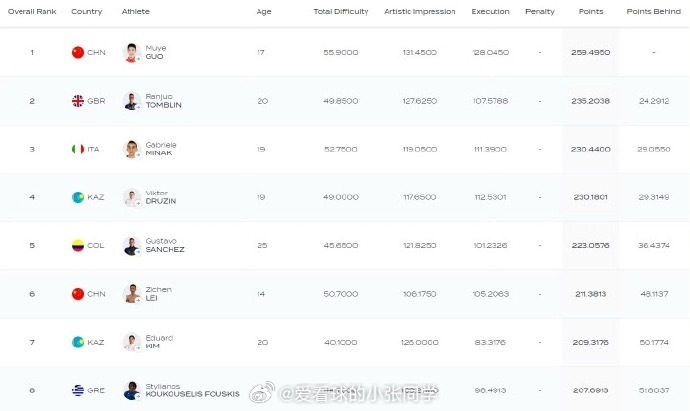Screen dimensions: 690x411
Task: Select points behind value 48.1137
Action: coord(654,294)
